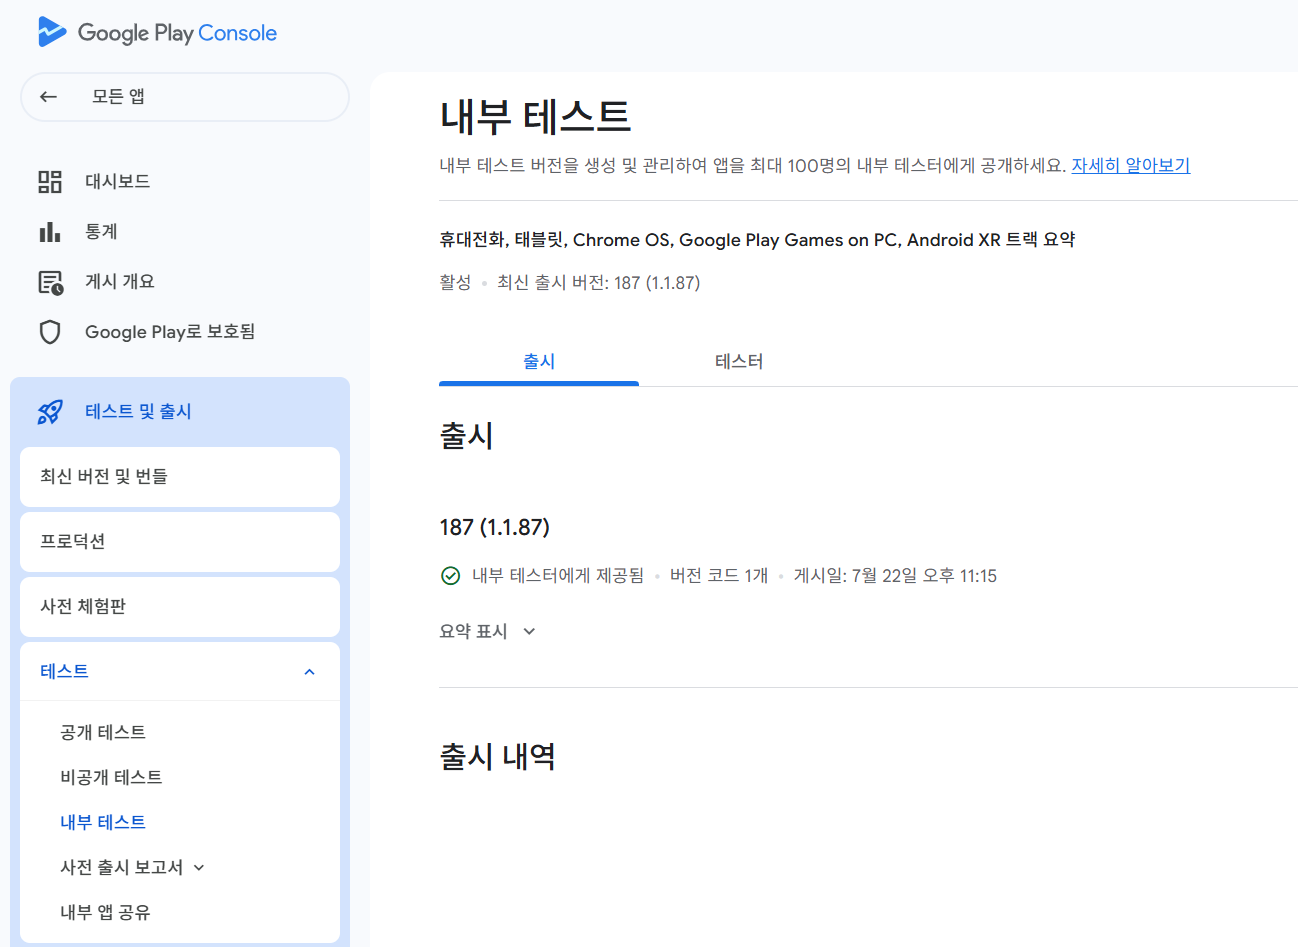The height and width of the screenshot is (947, 1298).
Task: Click the rocket icon for 테스트 및 출시
Action: point(50,412)
